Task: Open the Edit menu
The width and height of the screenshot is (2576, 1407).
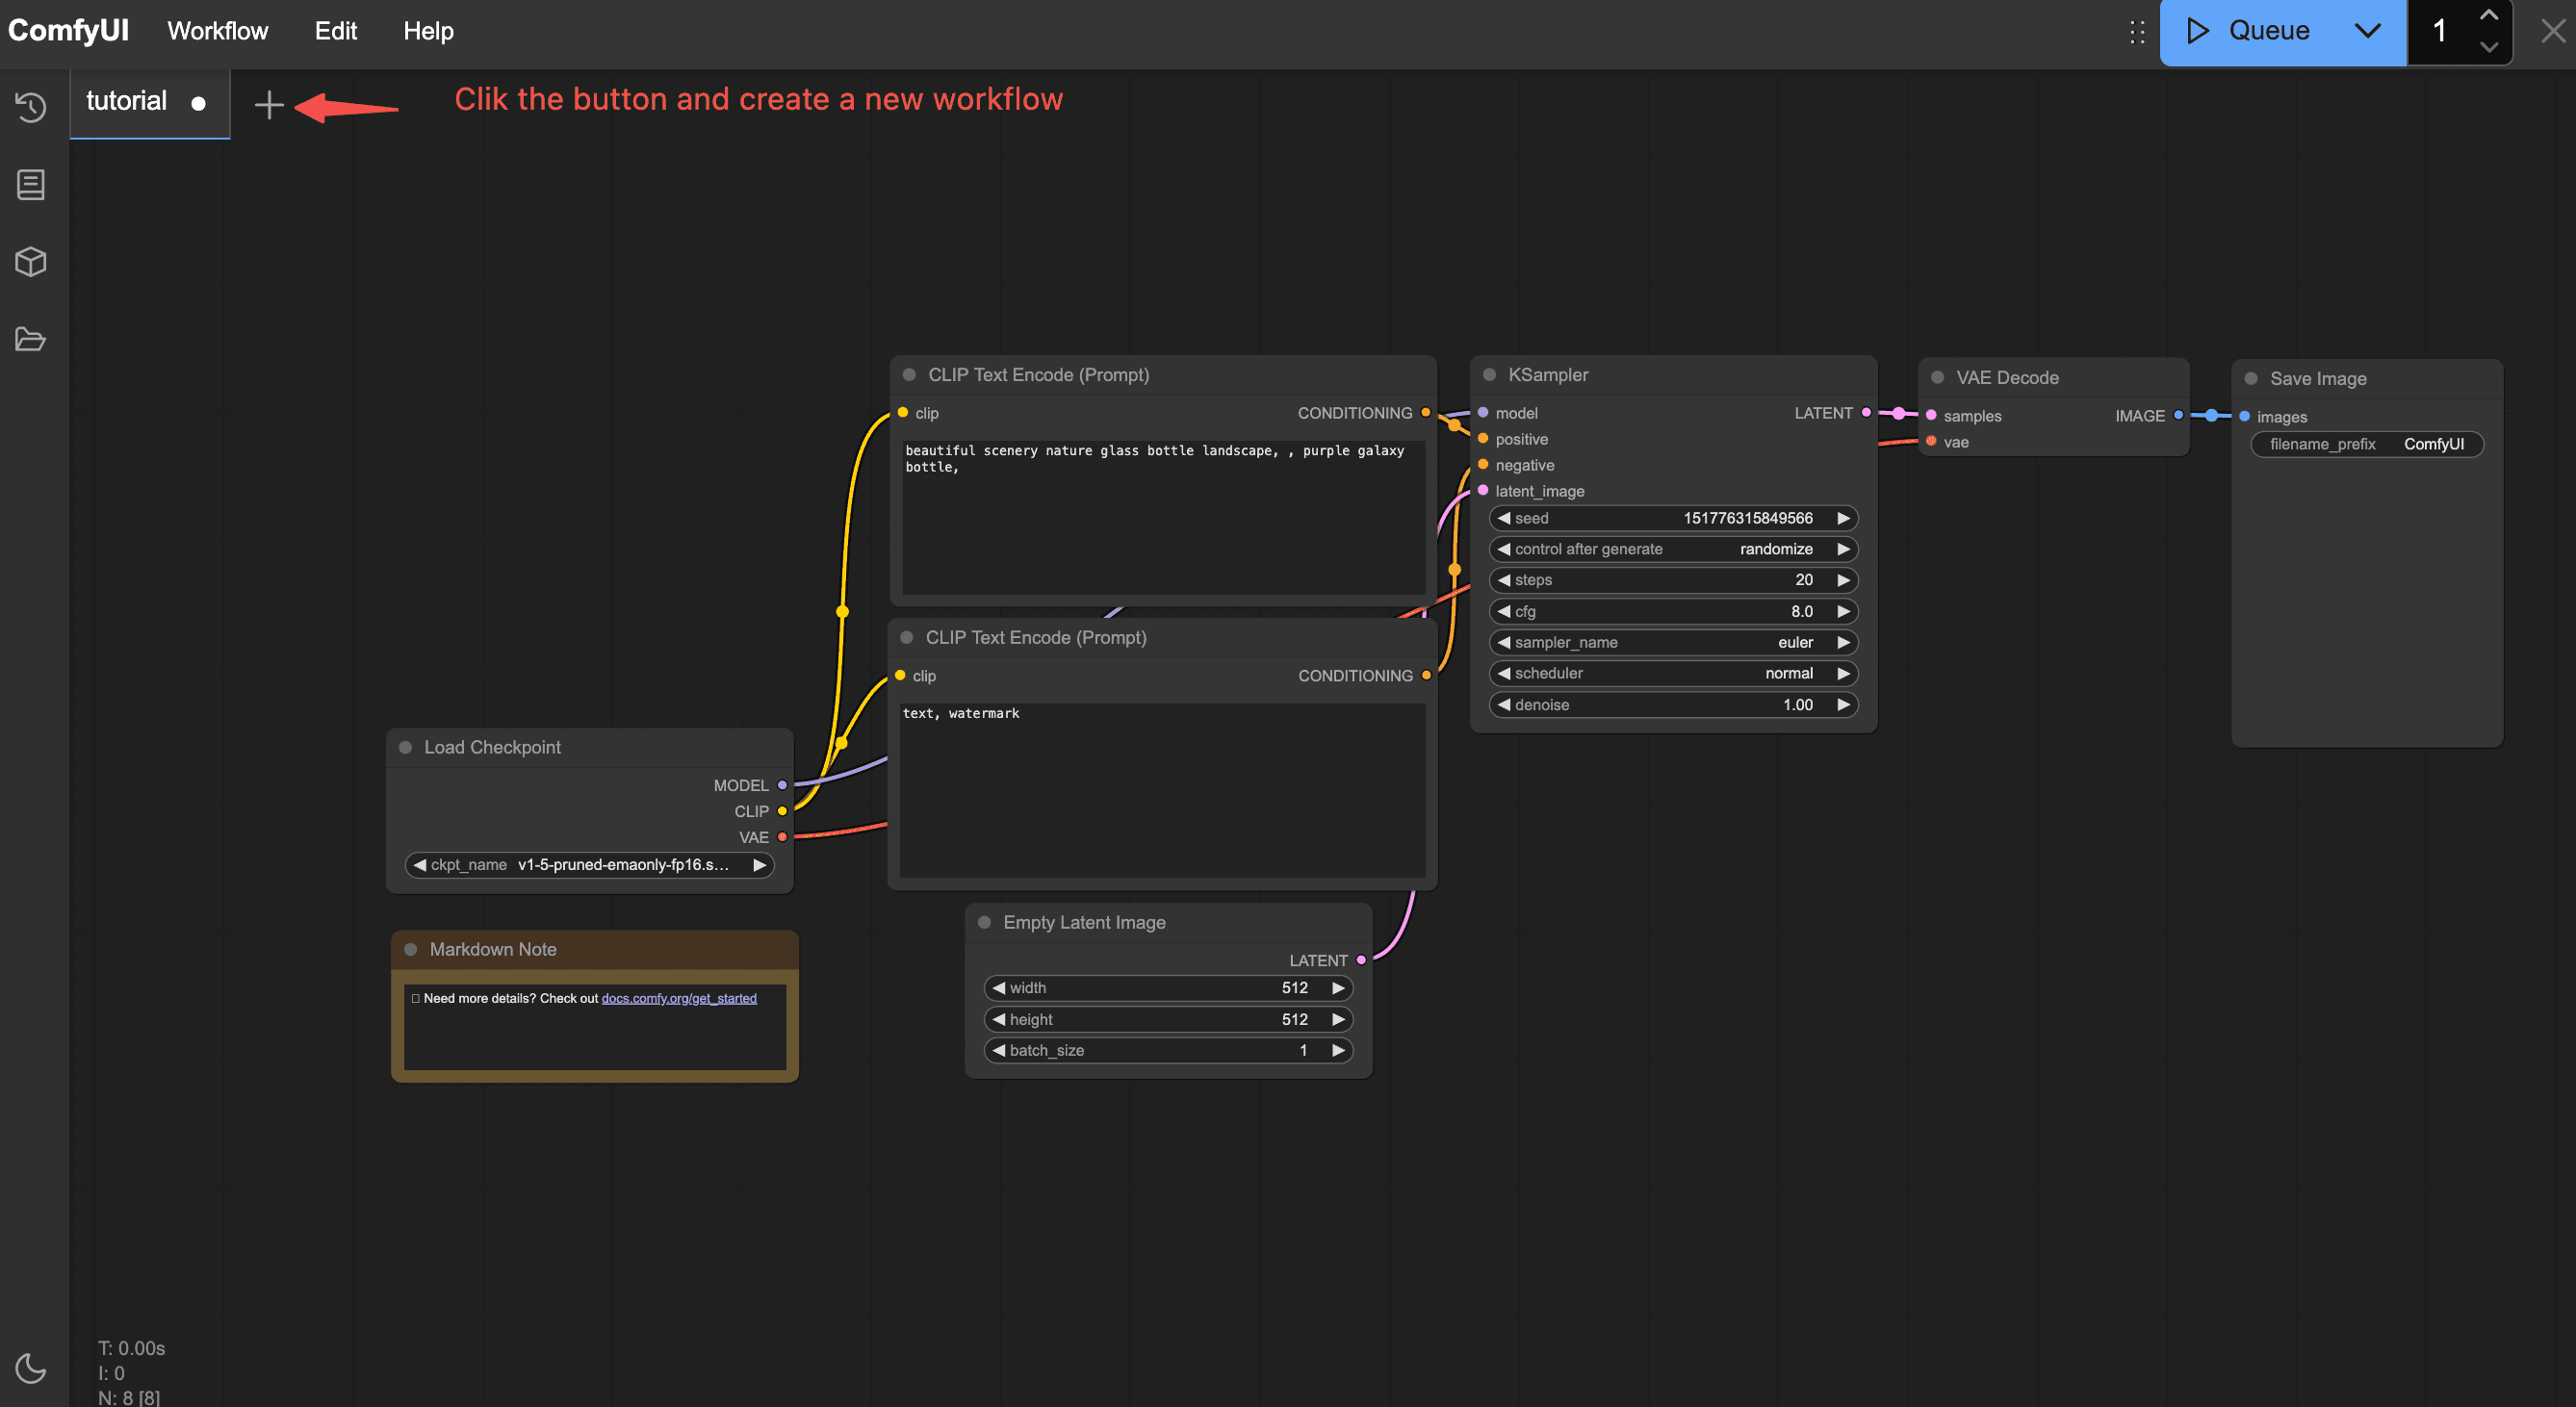Action: 334,30
